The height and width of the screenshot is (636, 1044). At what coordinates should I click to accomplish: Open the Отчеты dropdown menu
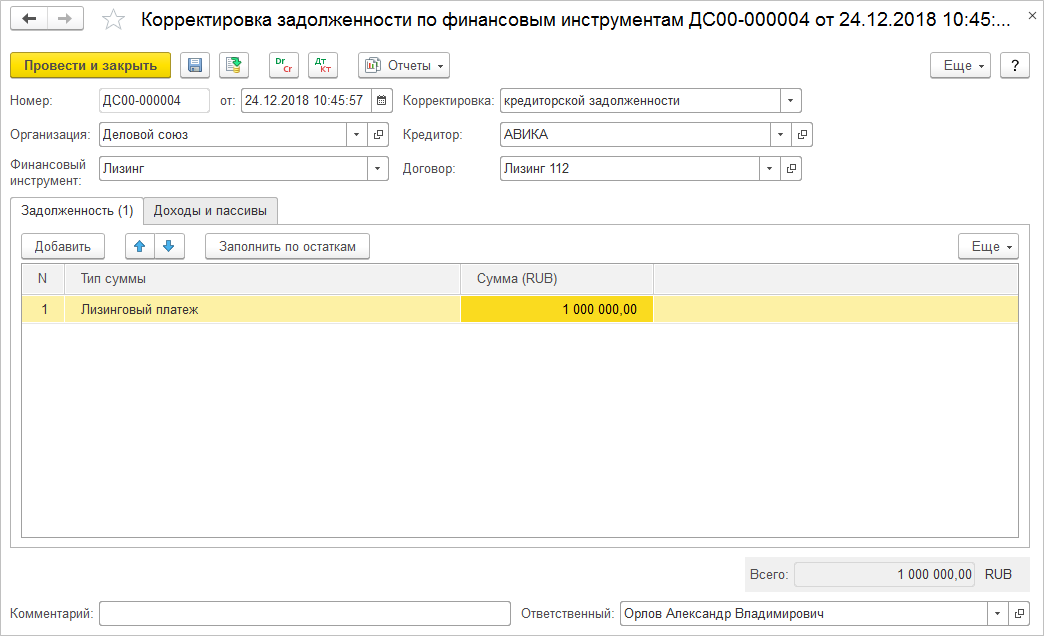403,65
